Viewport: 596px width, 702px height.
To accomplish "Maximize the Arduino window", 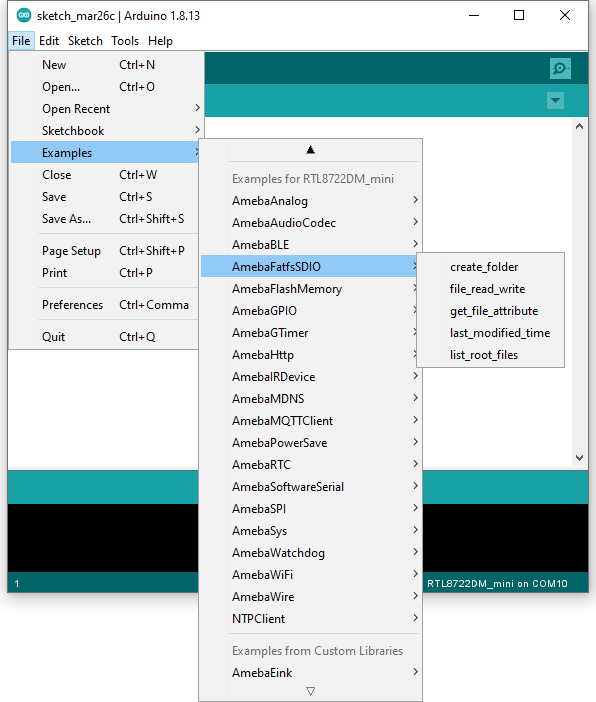I will [519, 15].
